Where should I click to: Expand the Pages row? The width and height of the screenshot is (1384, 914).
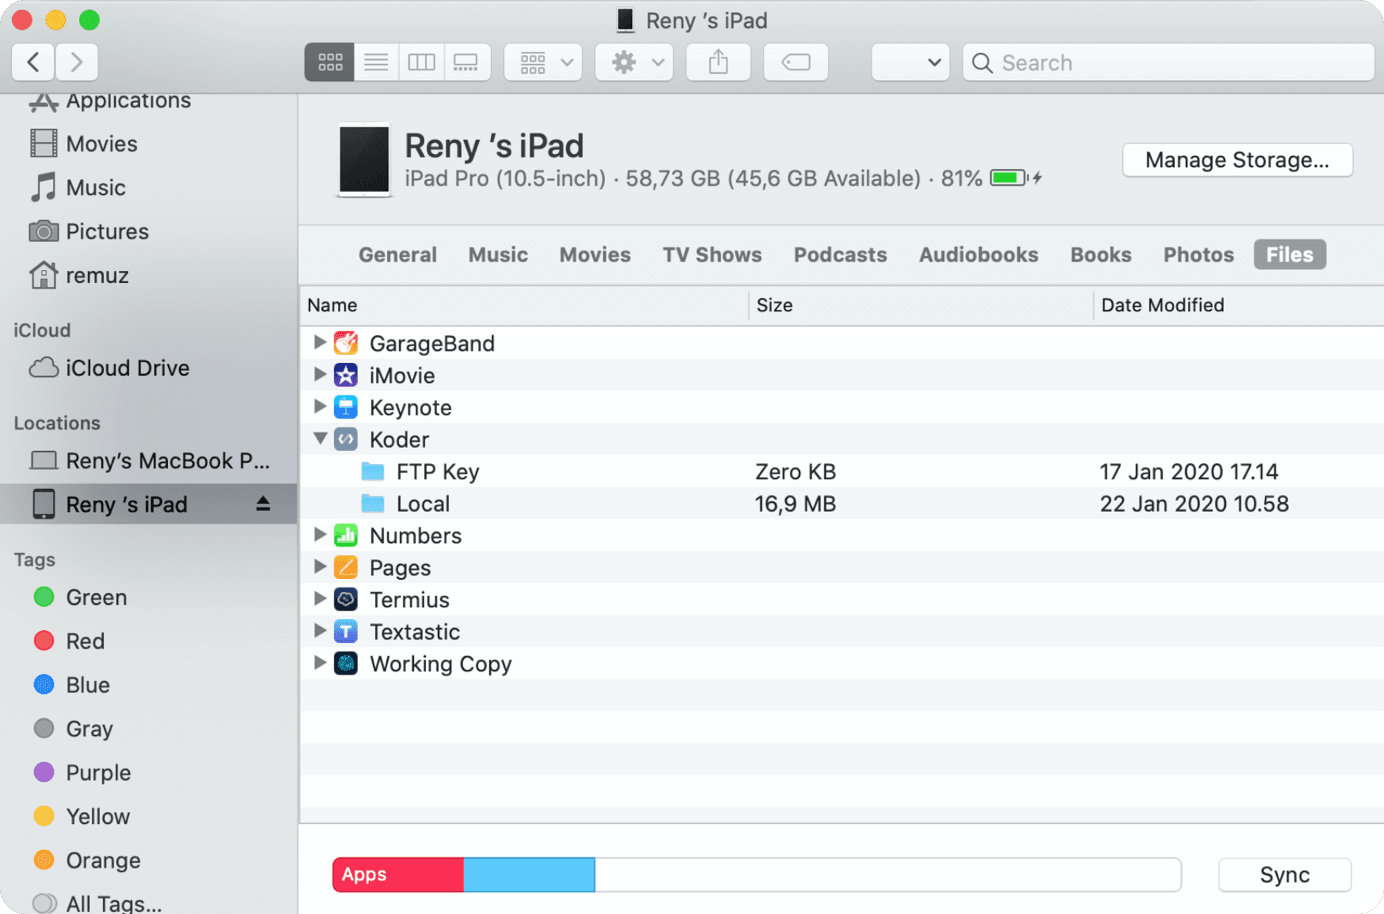coord(320,566)
